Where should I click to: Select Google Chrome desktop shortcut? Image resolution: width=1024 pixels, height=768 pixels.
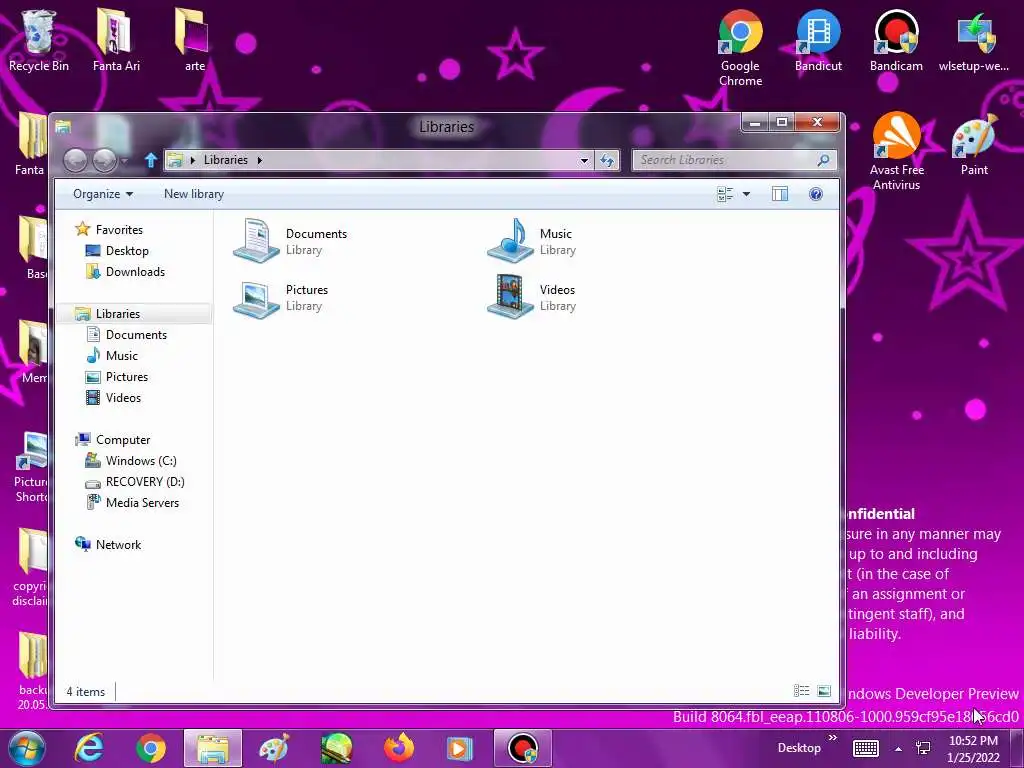(740, 48)
